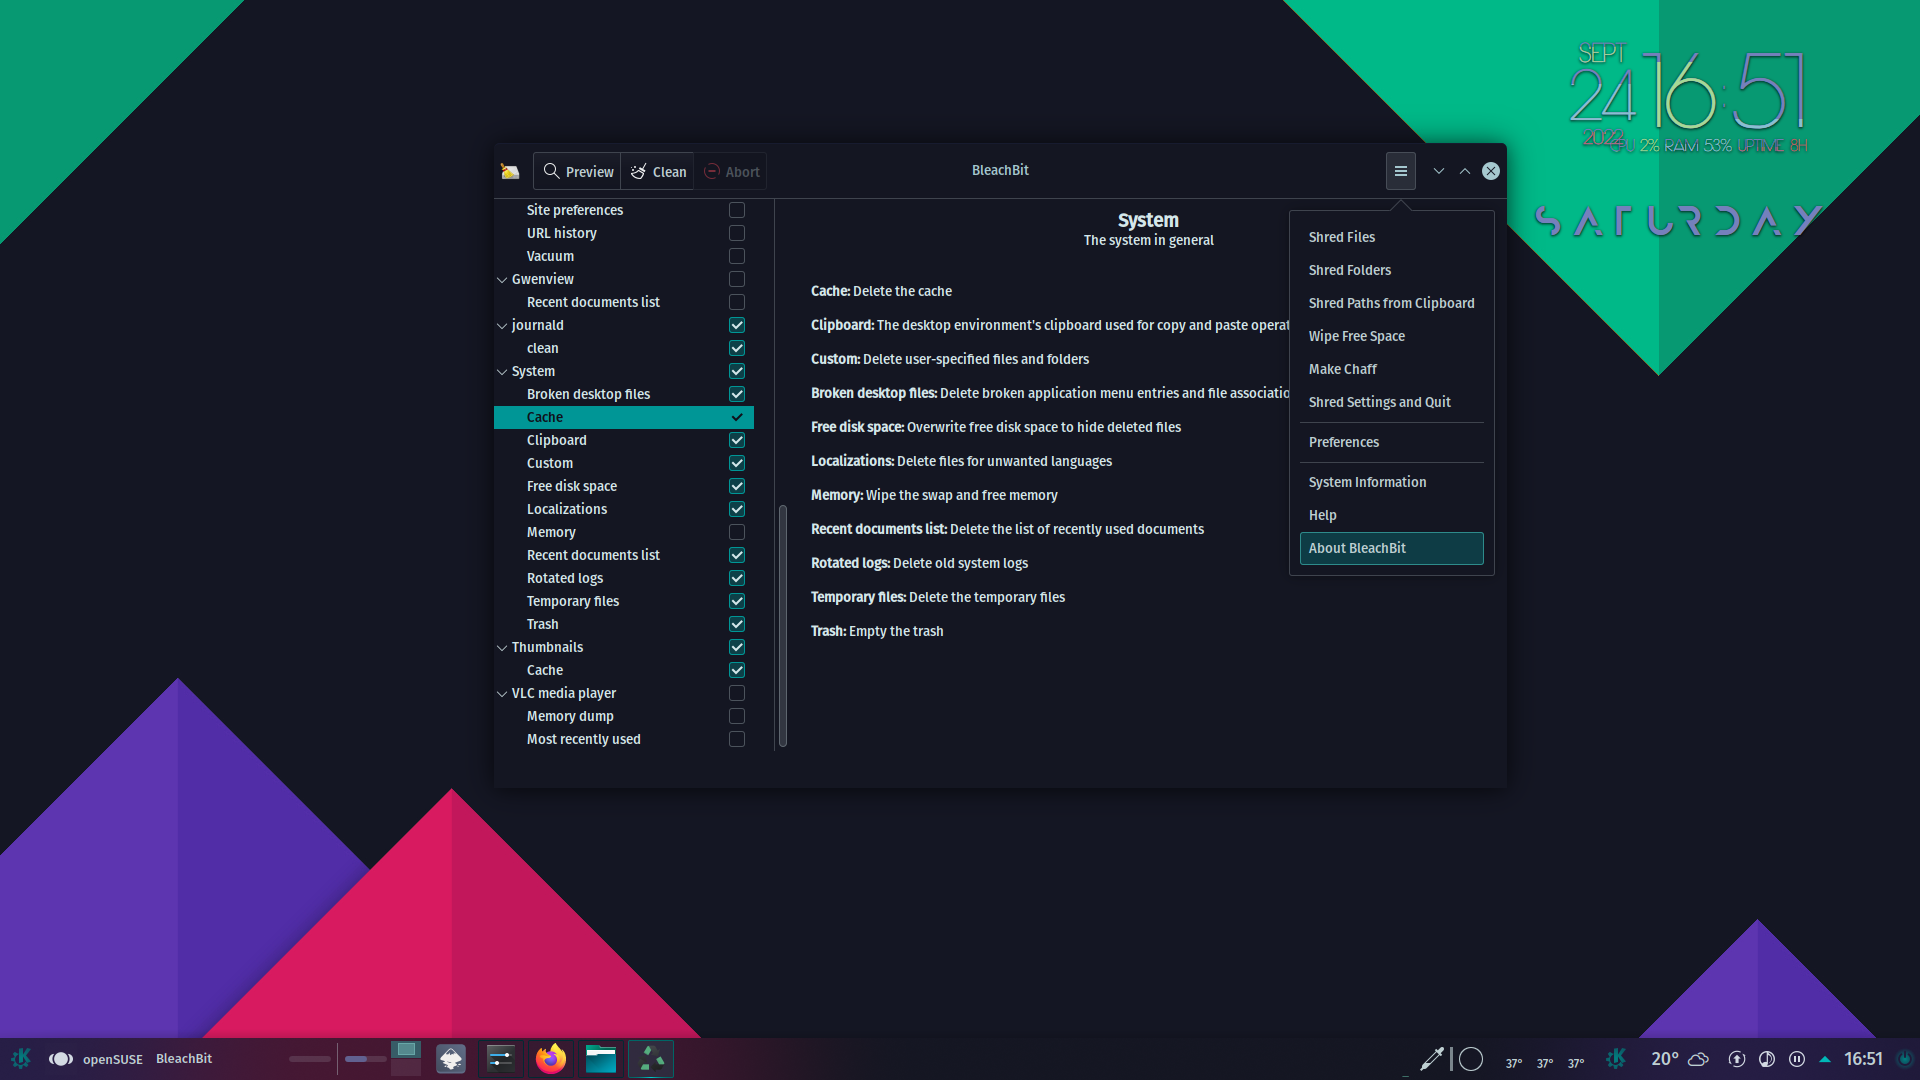This screenshot has height=1080, width=1920.
Task: Uncheck the Trash checkbox
Action: point(737,624)
